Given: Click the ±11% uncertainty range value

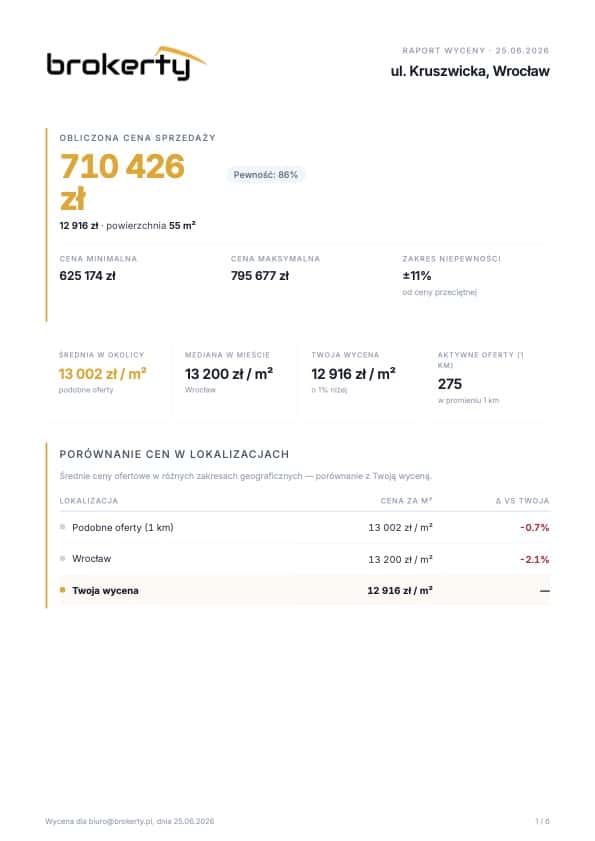Looking at the screenshot, I should pyautogui.click(x=417, y=276).
